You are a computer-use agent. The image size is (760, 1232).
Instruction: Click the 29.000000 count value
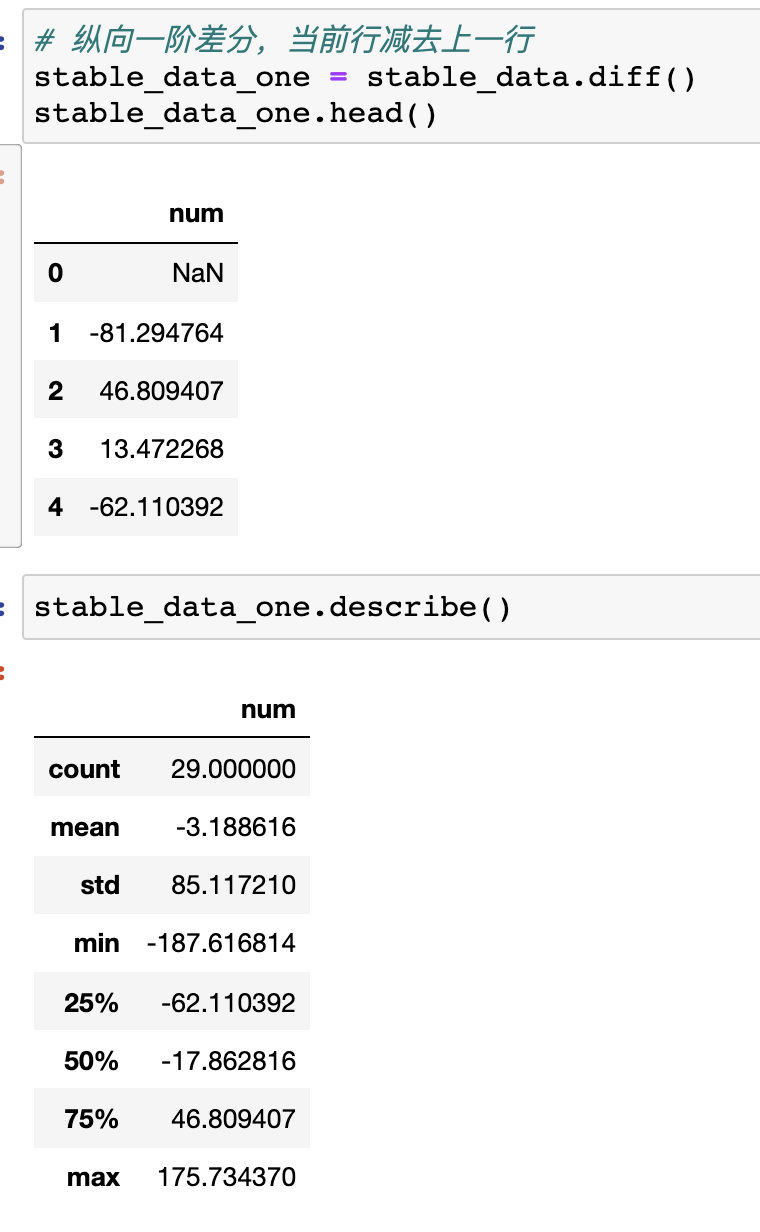click(232, 769)
